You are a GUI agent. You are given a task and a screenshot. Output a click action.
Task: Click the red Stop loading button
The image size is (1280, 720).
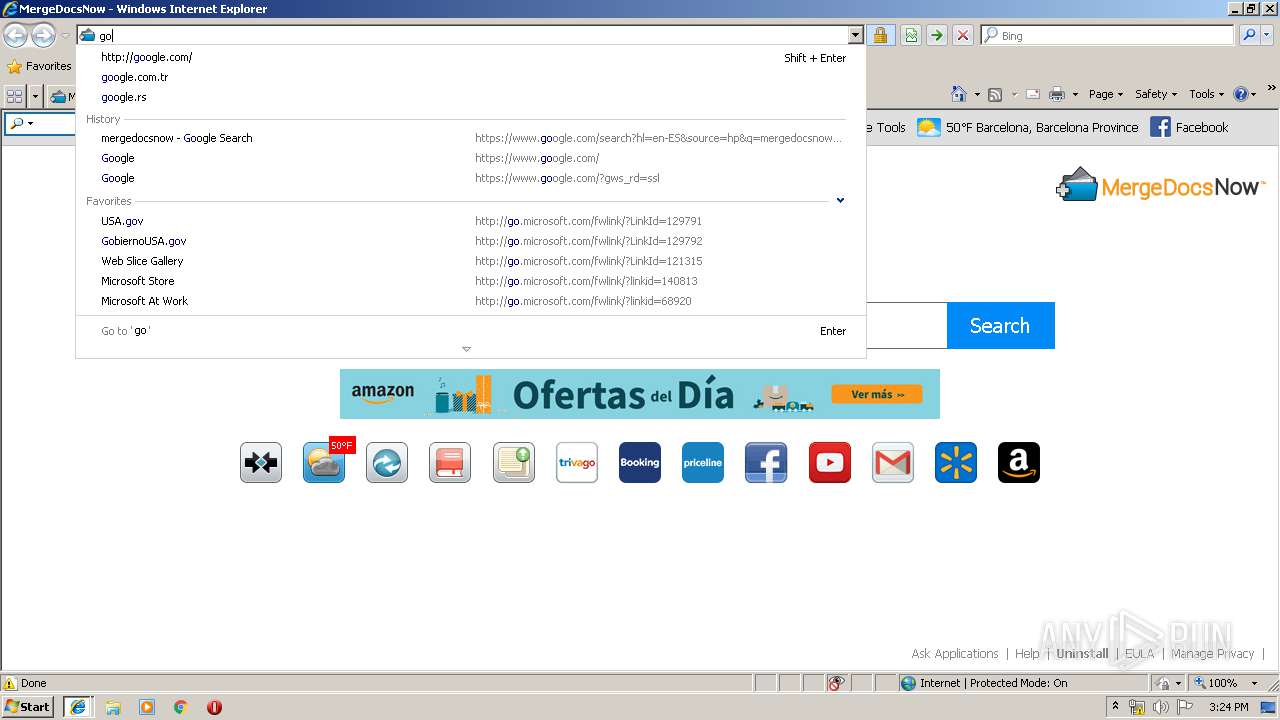pyautogui.click(x=963, y=35)
